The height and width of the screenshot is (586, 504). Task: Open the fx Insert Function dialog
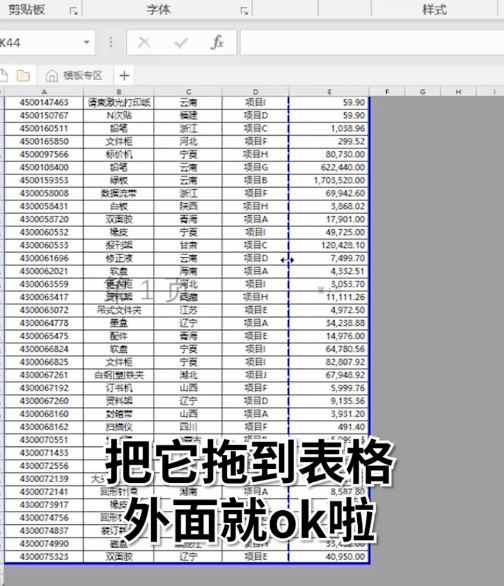tap(217, 43)
